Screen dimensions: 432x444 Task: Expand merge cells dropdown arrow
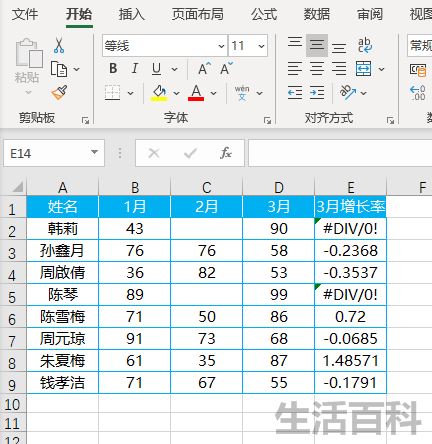coord(382,69)
